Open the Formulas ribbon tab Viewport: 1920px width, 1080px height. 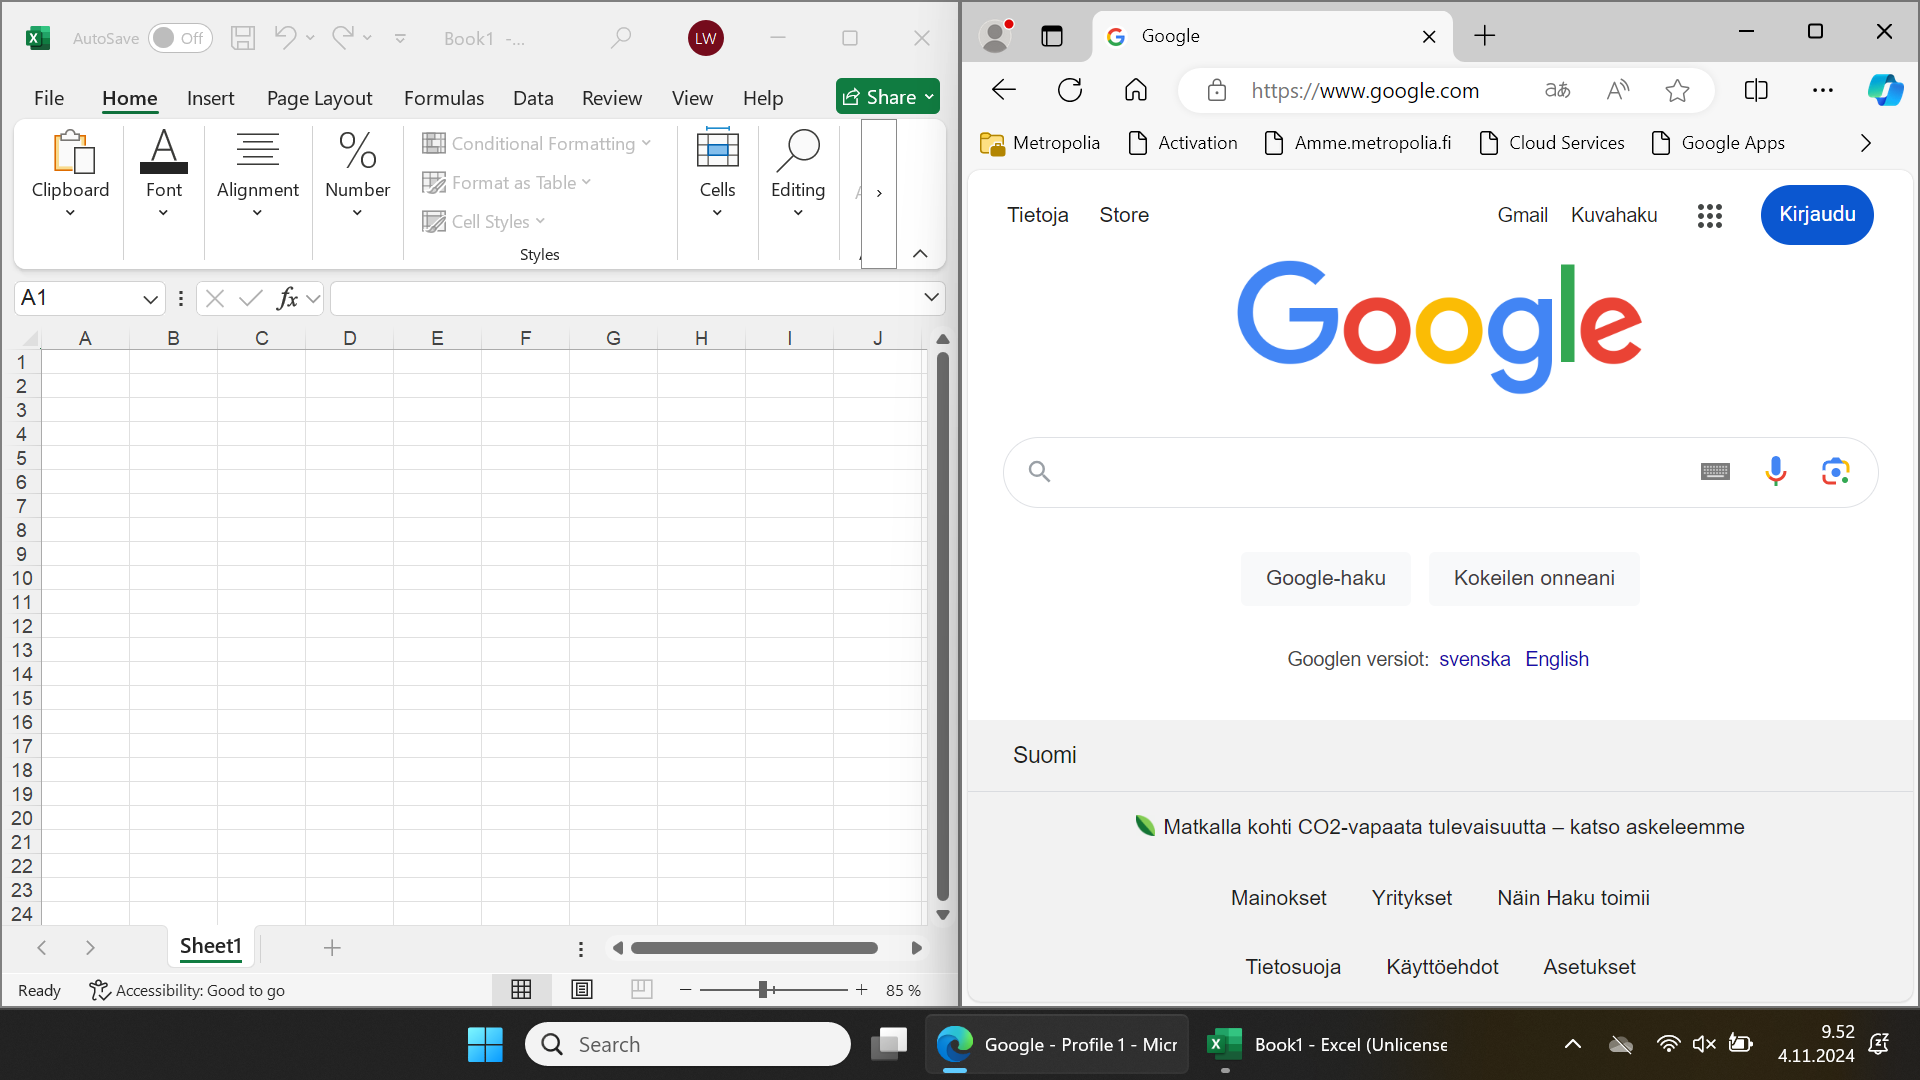[444, 98]
